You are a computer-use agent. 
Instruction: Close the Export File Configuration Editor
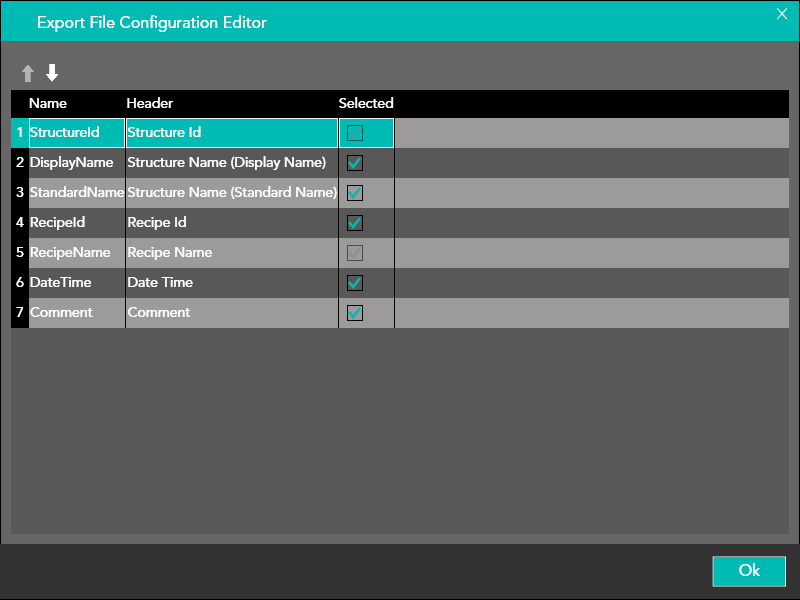coord(782,13)
